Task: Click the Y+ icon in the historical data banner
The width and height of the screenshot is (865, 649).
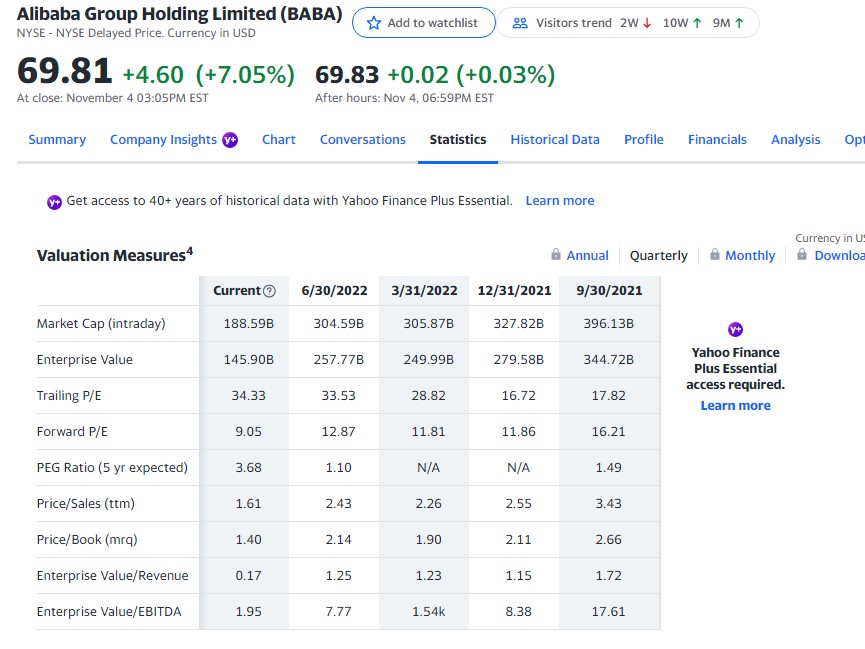Action: pos(54,200)
